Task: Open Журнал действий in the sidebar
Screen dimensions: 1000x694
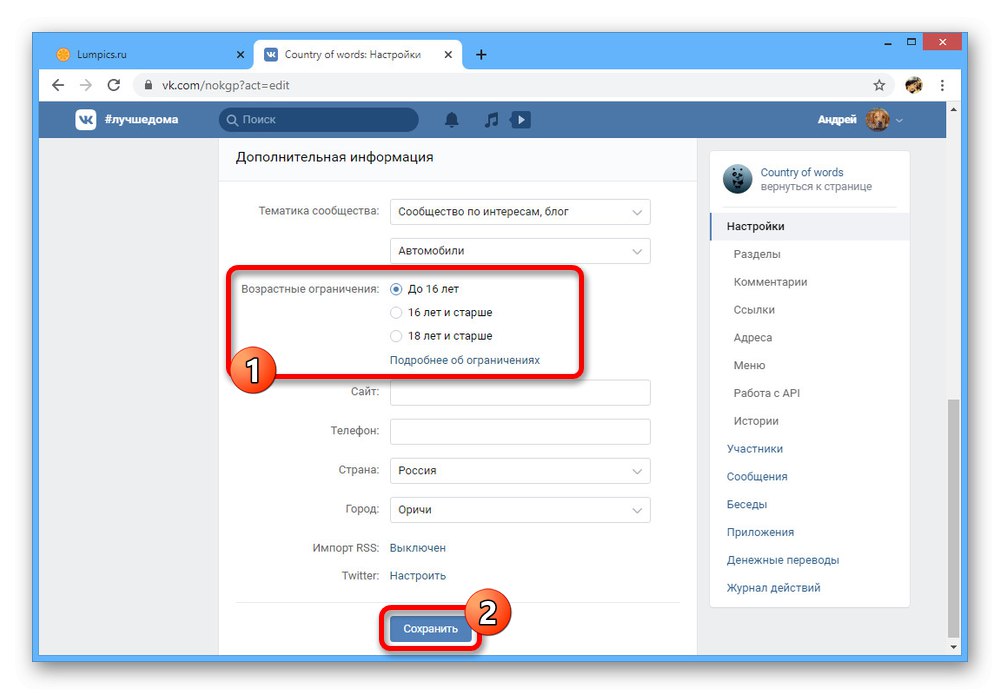Action: coord(774,587)
